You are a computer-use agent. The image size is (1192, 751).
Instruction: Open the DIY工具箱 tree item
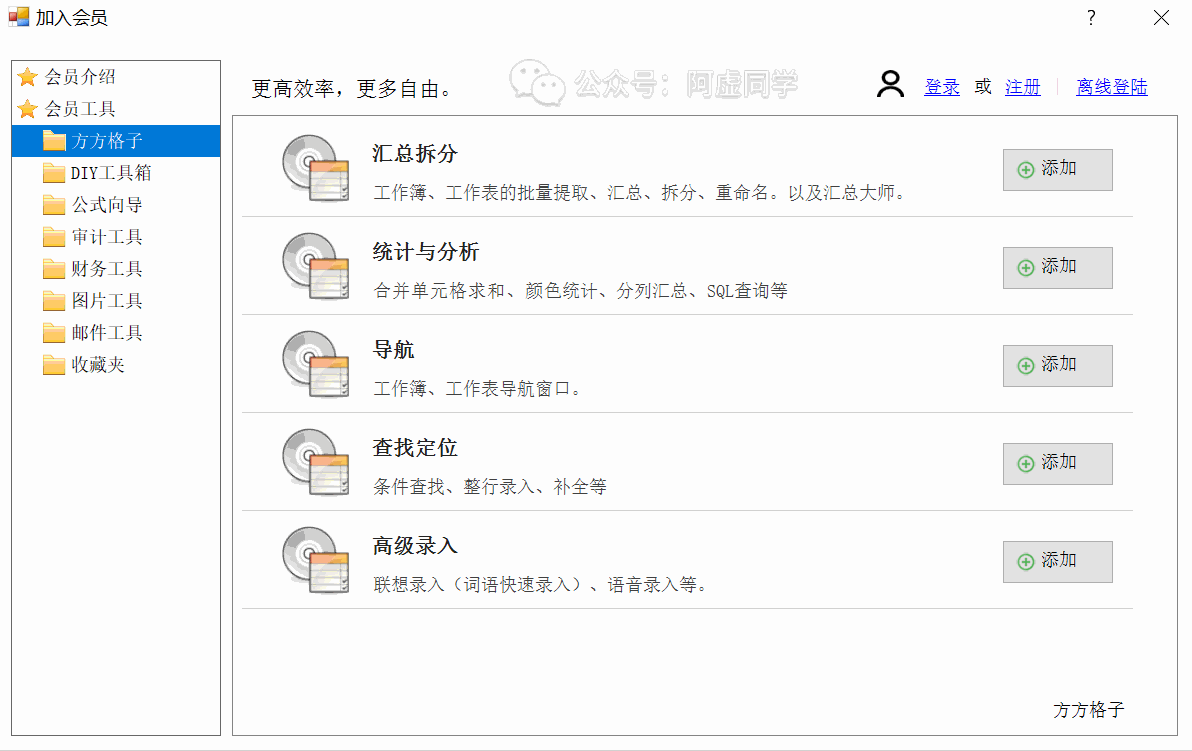pos(111,173)
